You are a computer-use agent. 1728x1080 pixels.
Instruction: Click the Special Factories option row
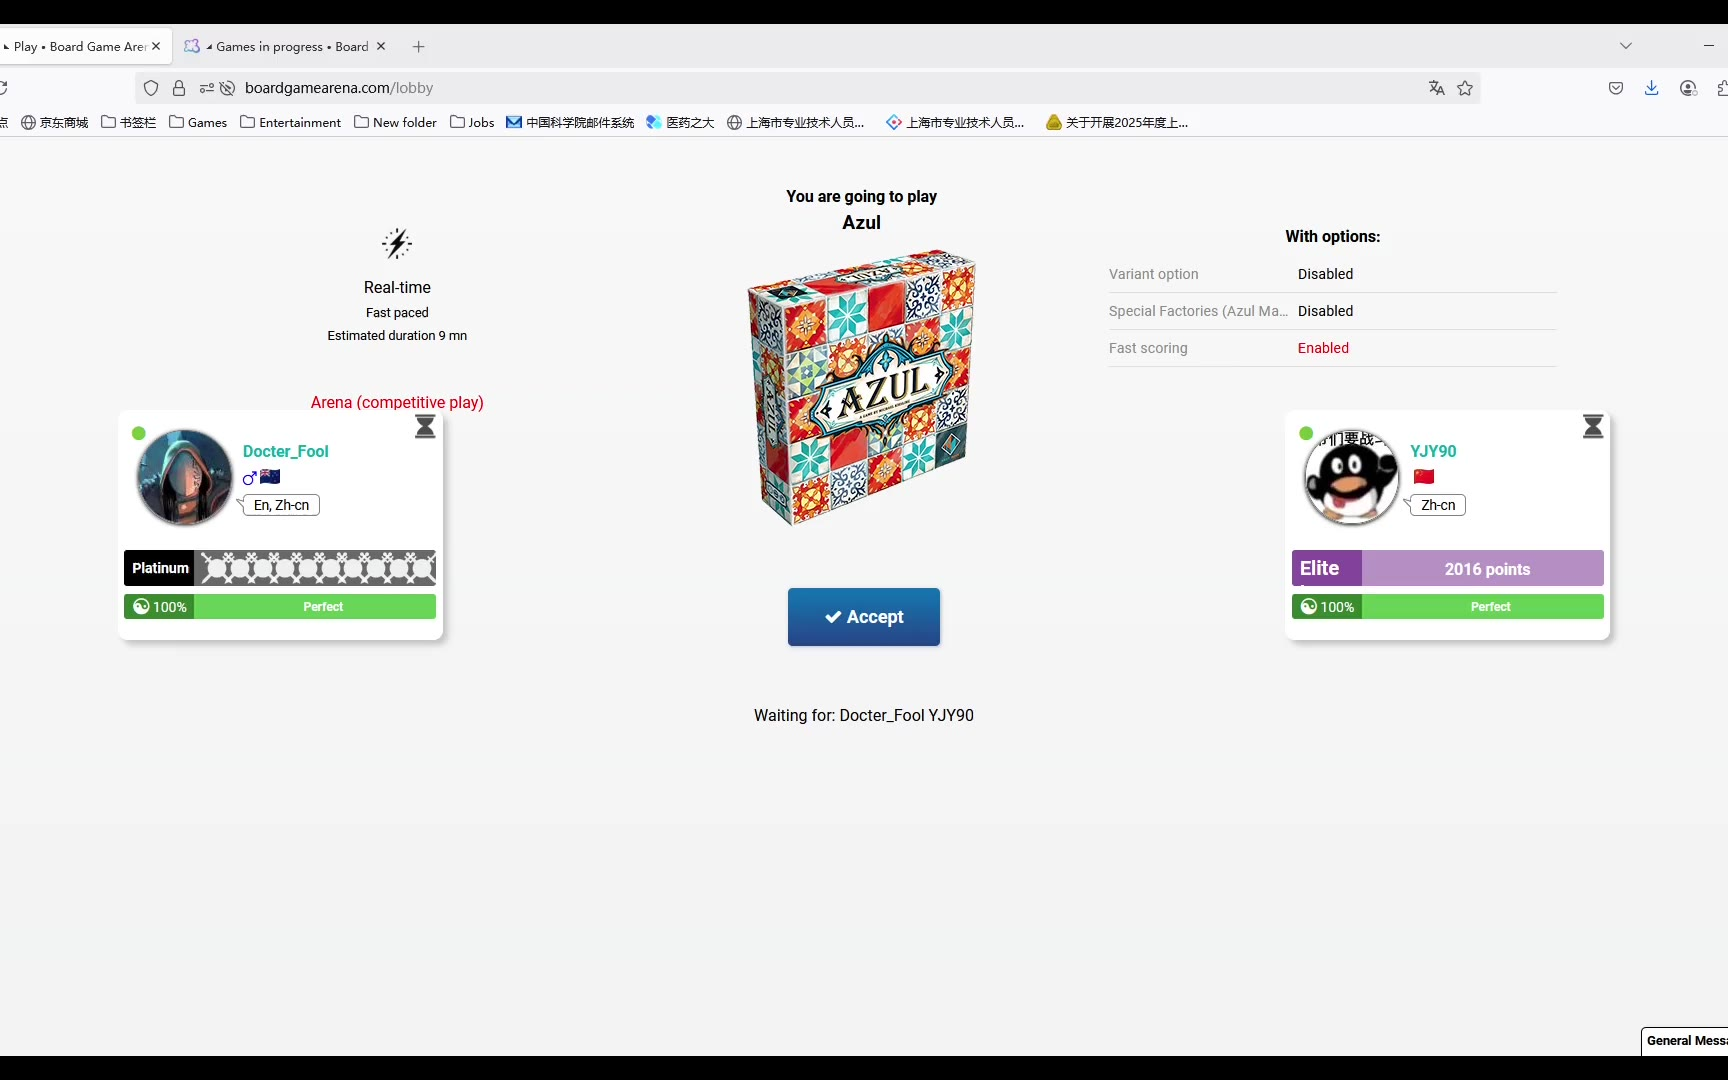coord(1332,311)
